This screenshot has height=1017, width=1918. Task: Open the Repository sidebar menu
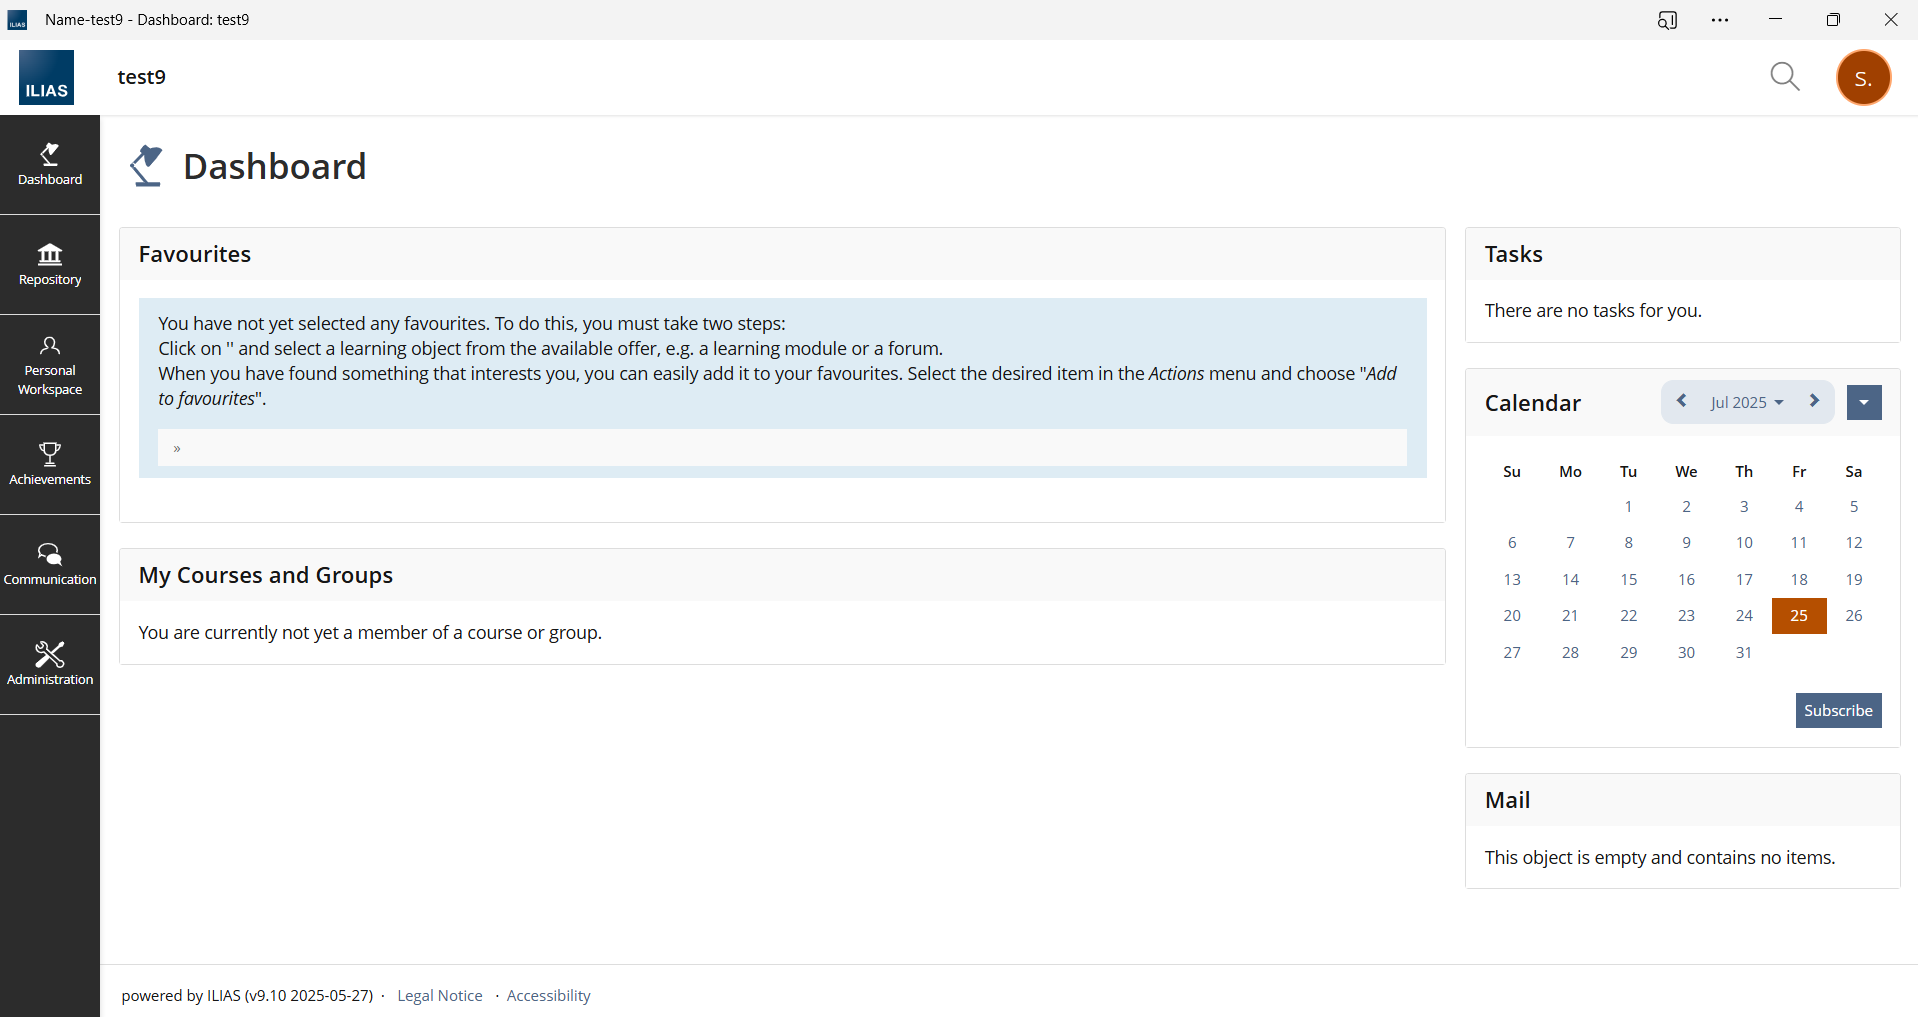coord(50,265)
